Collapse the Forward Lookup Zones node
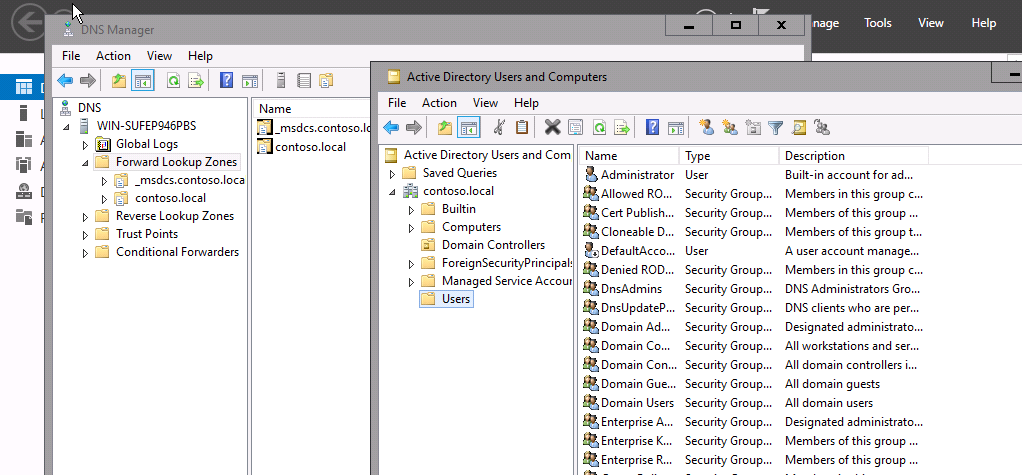The height and width of the screenshot is (475, 1022). coord(85,163)
